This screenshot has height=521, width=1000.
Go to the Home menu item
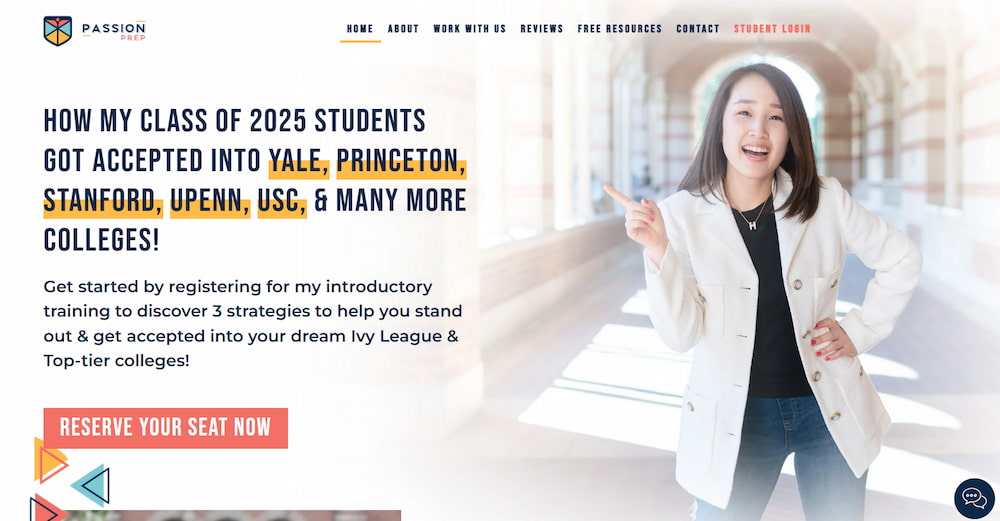tap(360, 29)
